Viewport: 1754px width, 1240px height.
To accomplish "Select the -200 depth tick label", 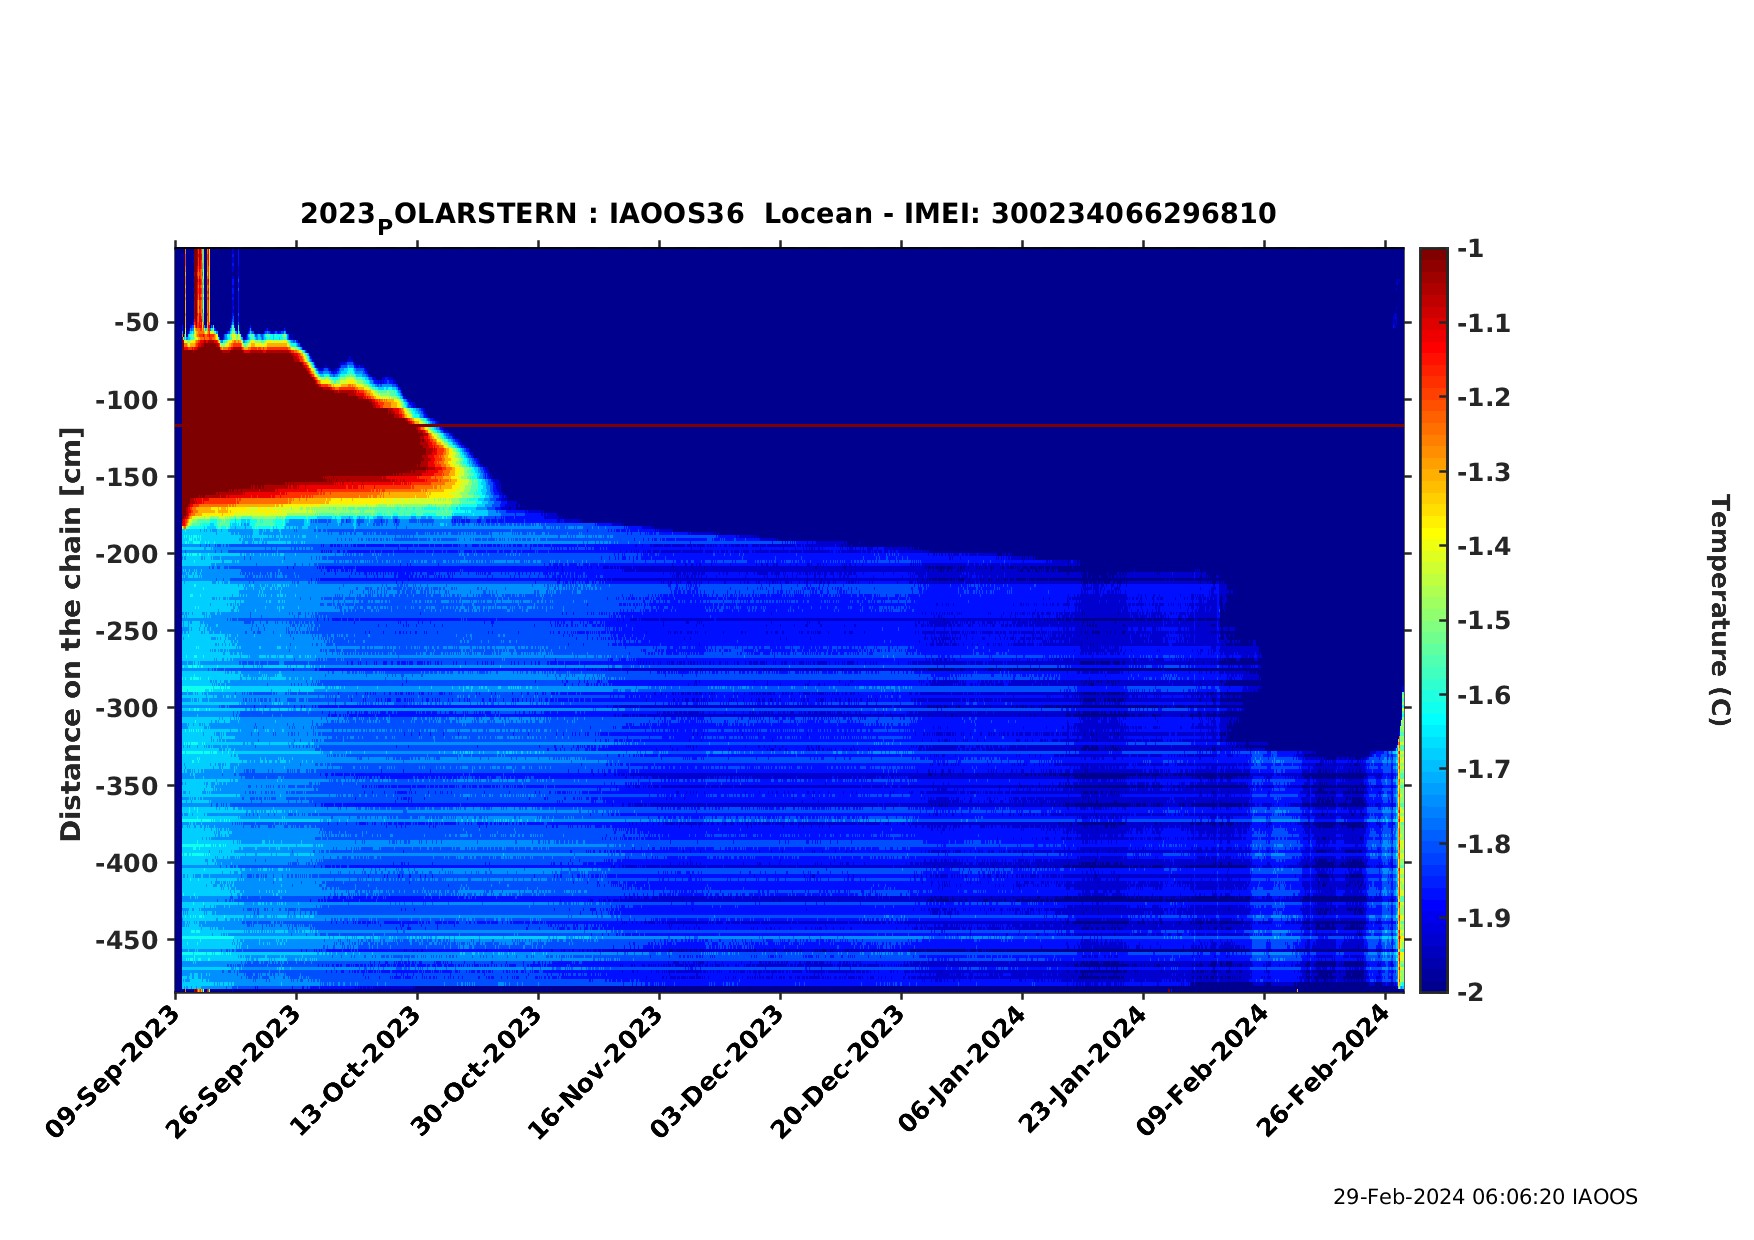I will pos(128,554).
